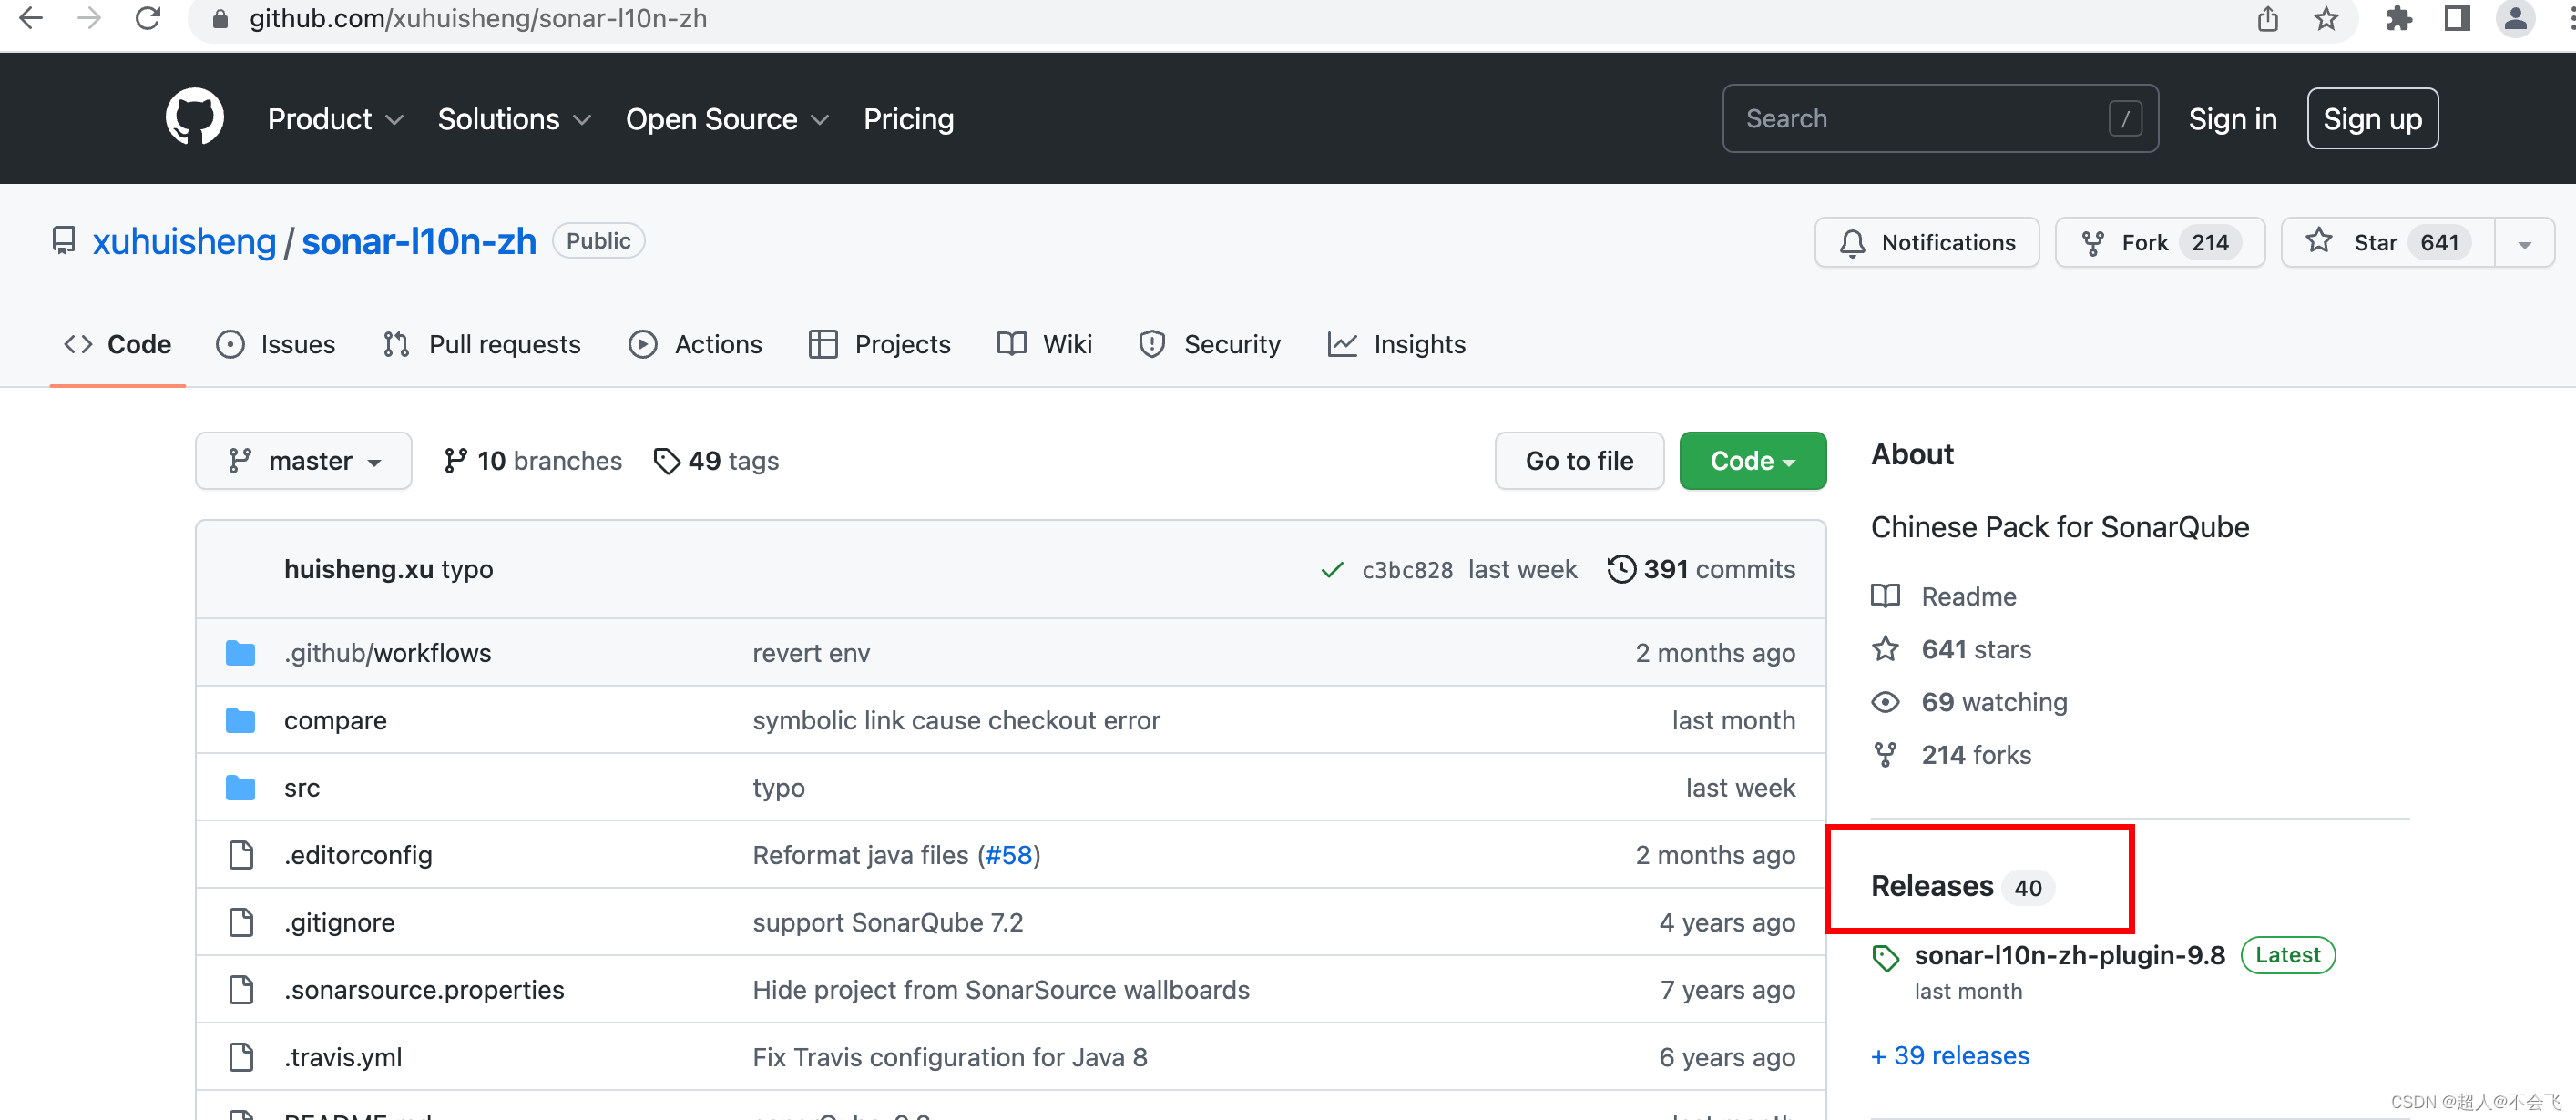This screenshot has width=2576, height=1120.
Task: Reload the page with refresh icon
Action: pos(148,18)
